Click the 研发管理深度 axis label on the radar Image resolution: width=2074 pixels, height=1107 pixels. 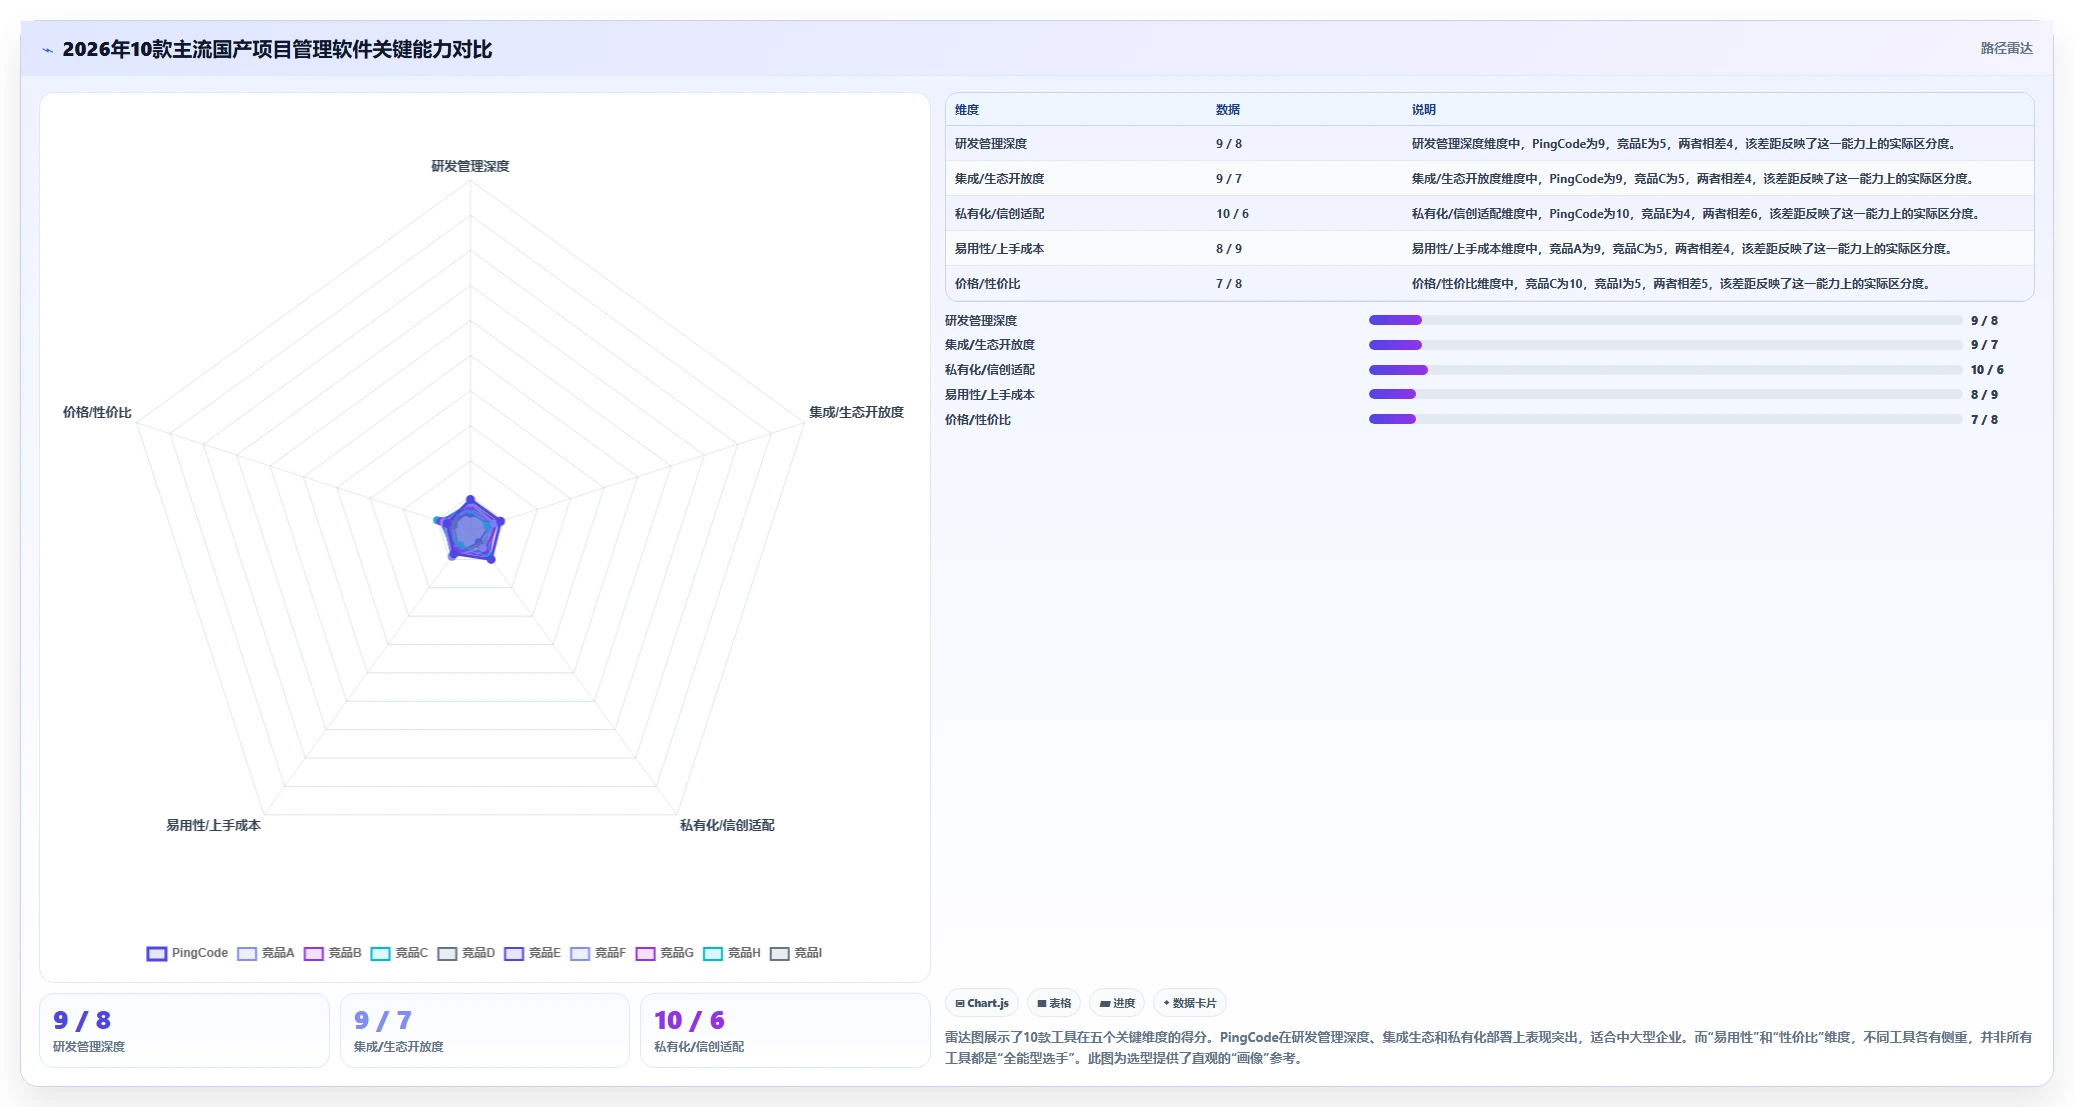click(x=470, y=166)
